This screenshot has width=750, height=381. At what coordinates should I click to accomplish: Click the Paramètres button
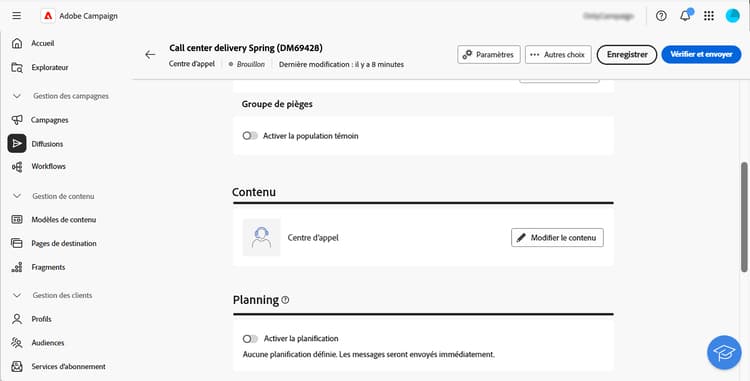pos(489,54)
